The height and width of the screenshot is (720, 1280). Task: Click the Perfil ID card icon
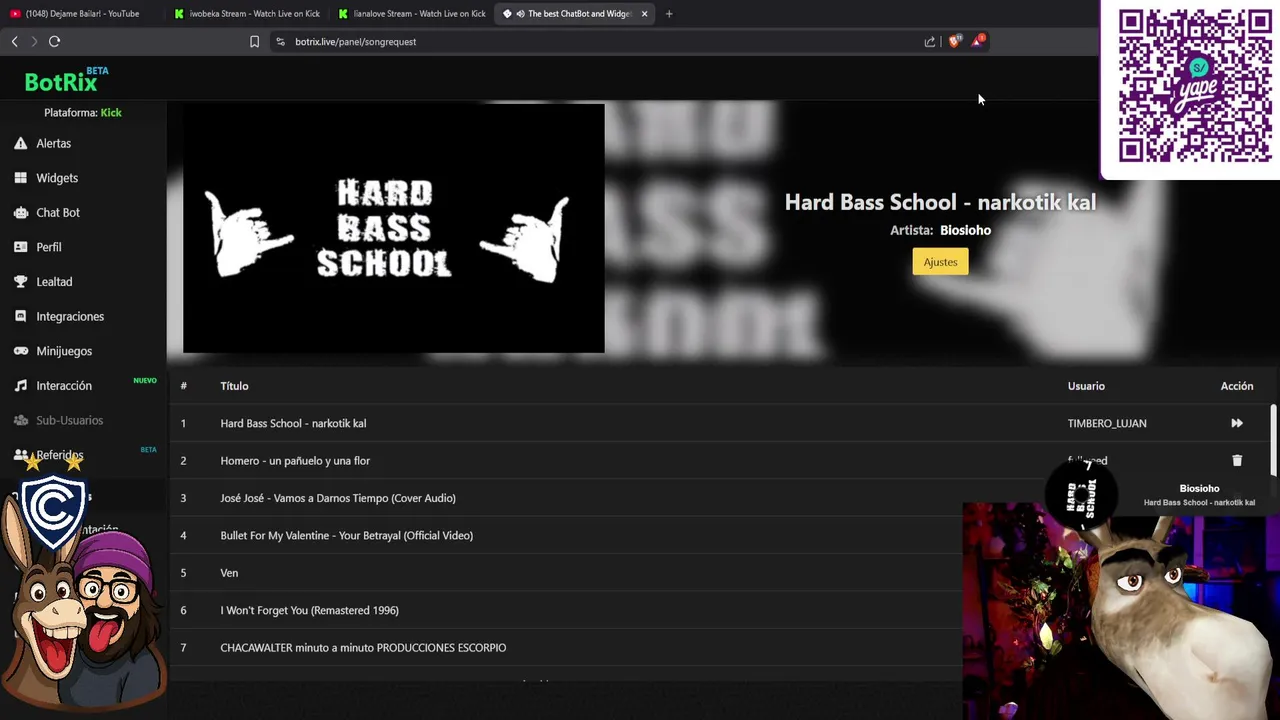coord(20,247)
